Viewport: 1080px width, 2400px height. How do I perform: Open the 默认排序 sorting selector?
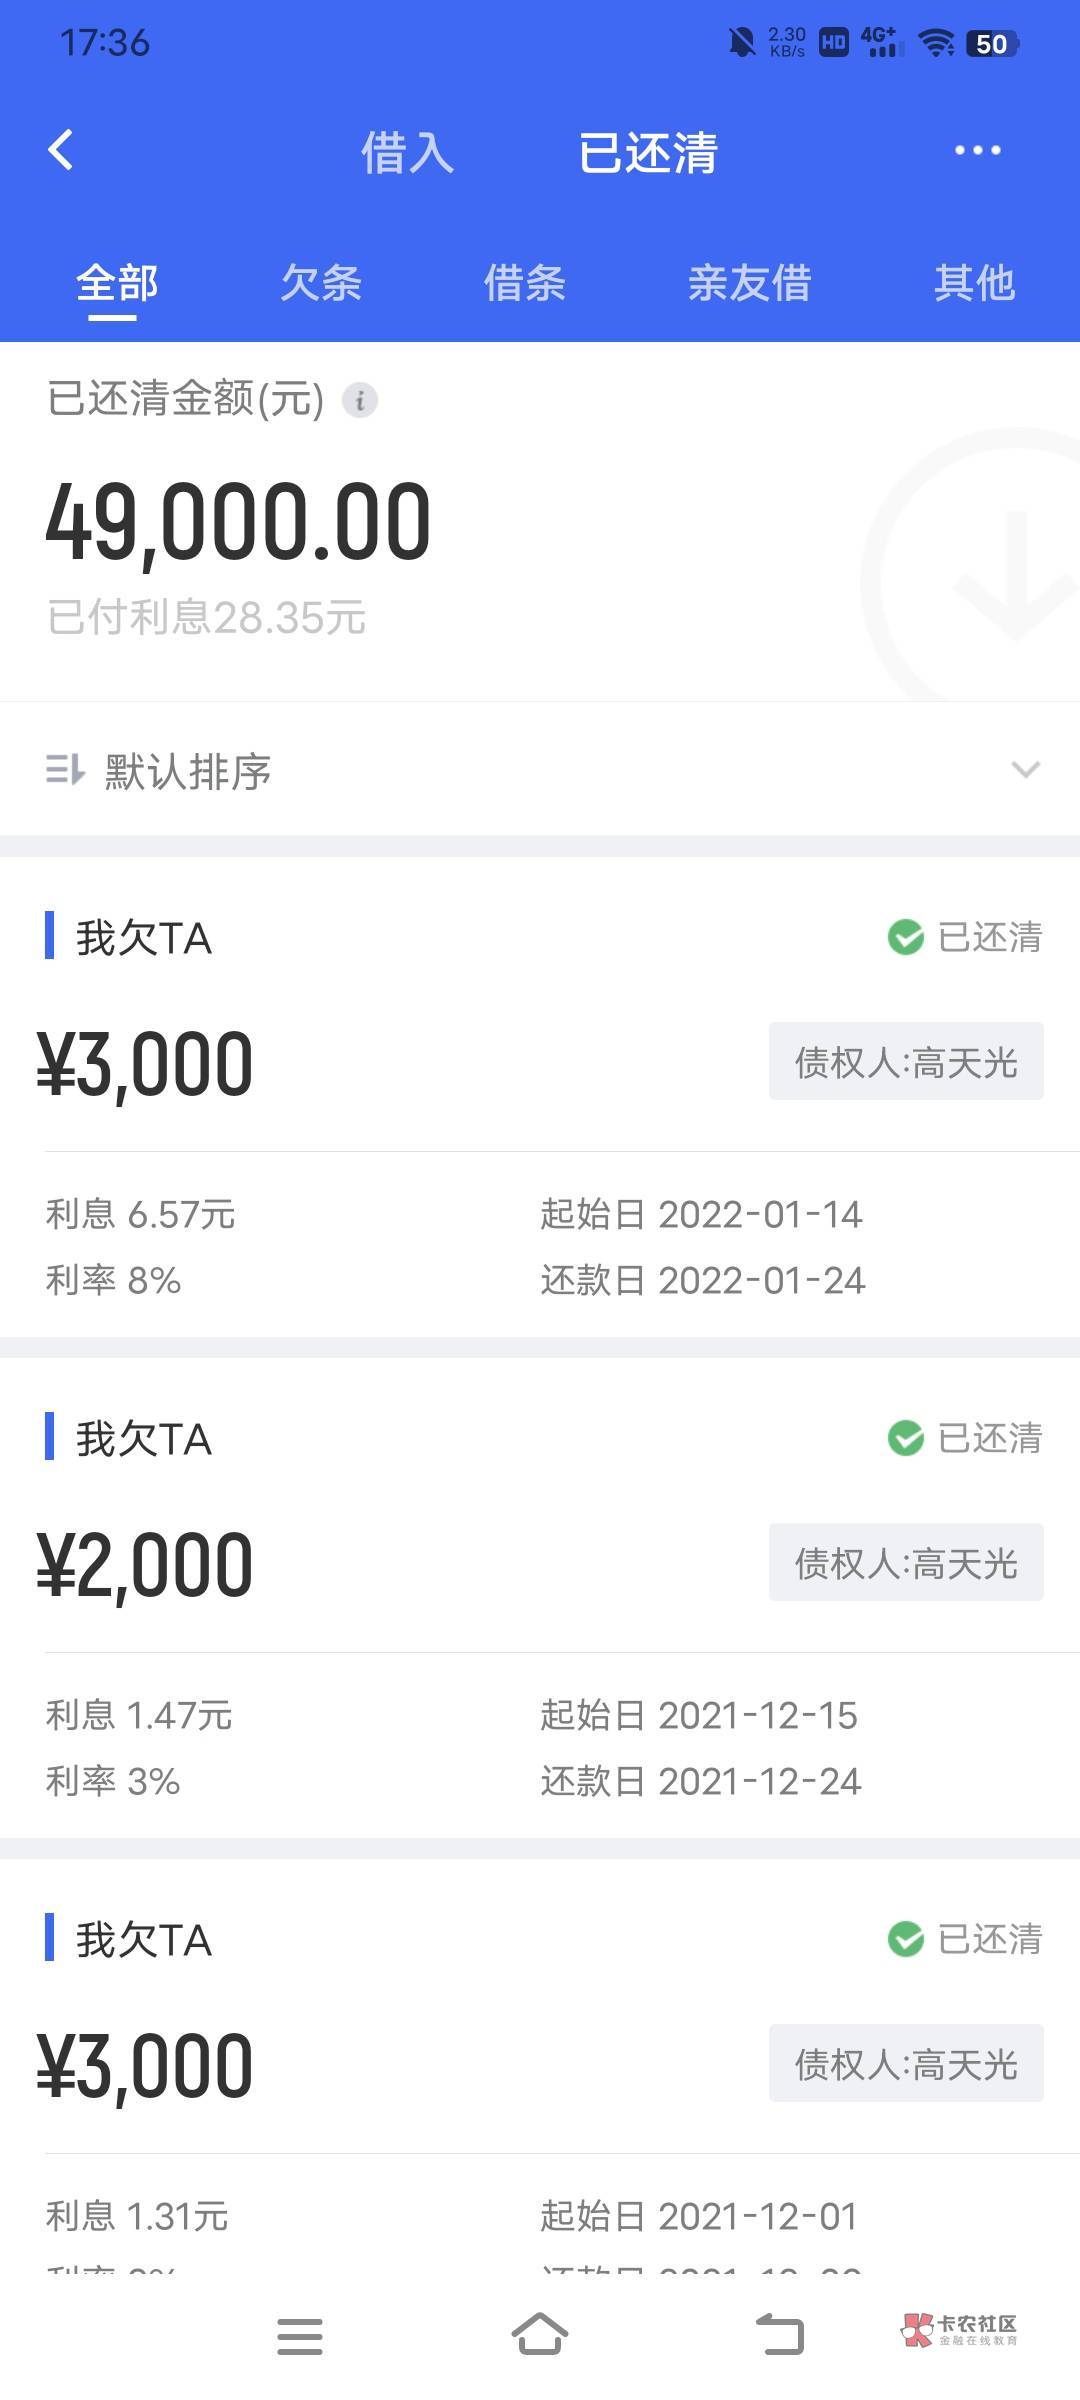tap(188, 771)
